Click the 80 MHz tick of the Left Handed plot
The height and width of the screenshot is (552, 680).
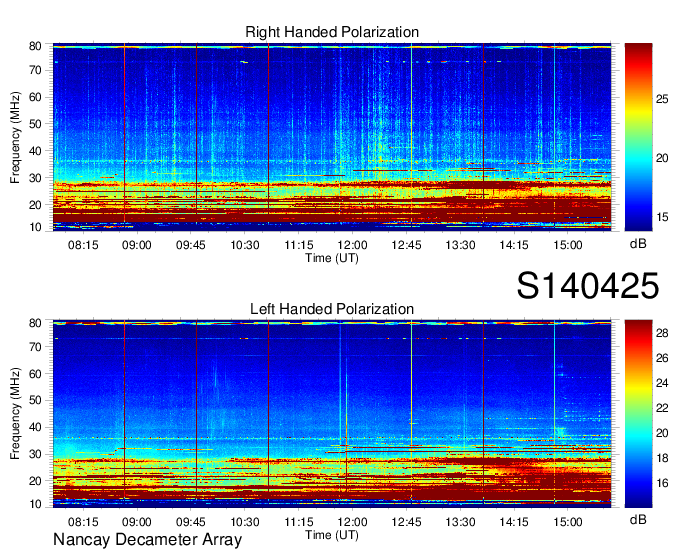(35, 323)
